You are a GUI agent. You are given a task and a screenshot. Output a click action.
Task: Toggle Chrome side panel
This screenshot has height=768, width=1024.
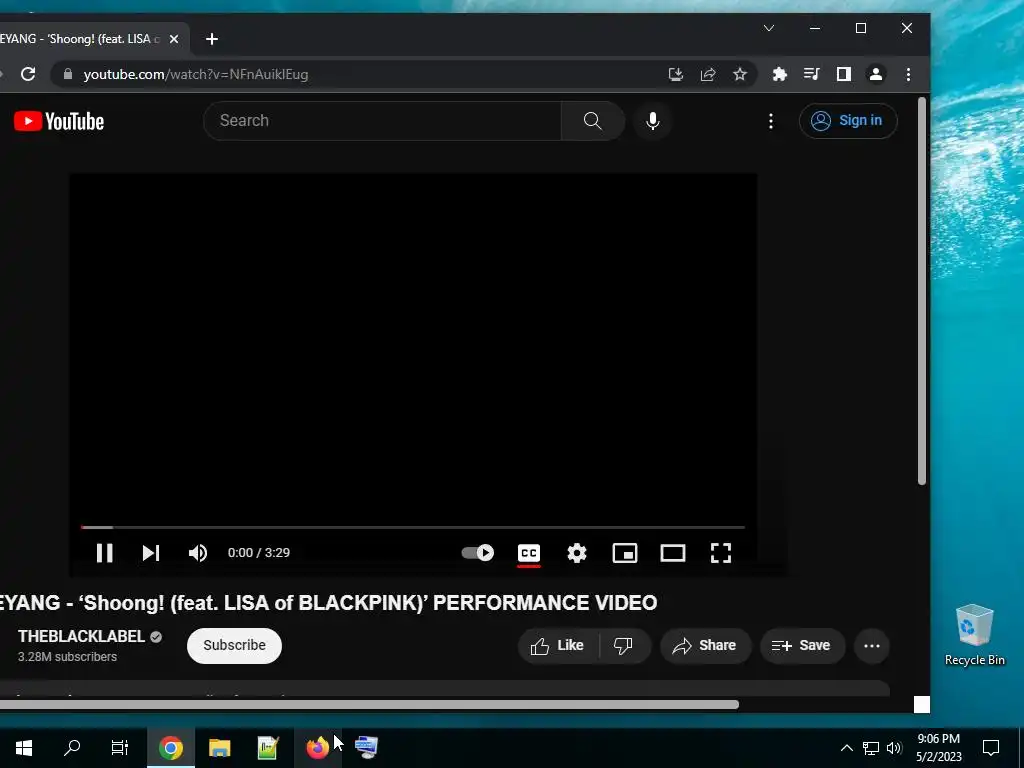(844, 74)
